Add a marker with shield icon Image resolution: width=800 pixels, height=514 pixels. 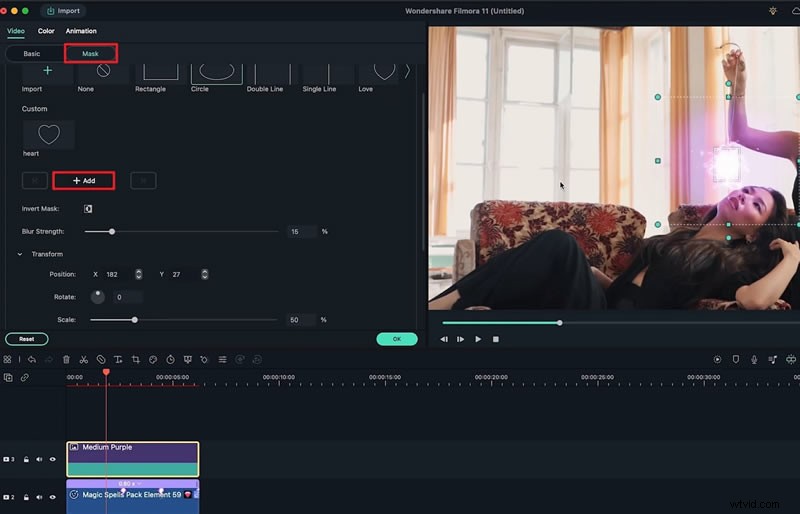point(736,360)
